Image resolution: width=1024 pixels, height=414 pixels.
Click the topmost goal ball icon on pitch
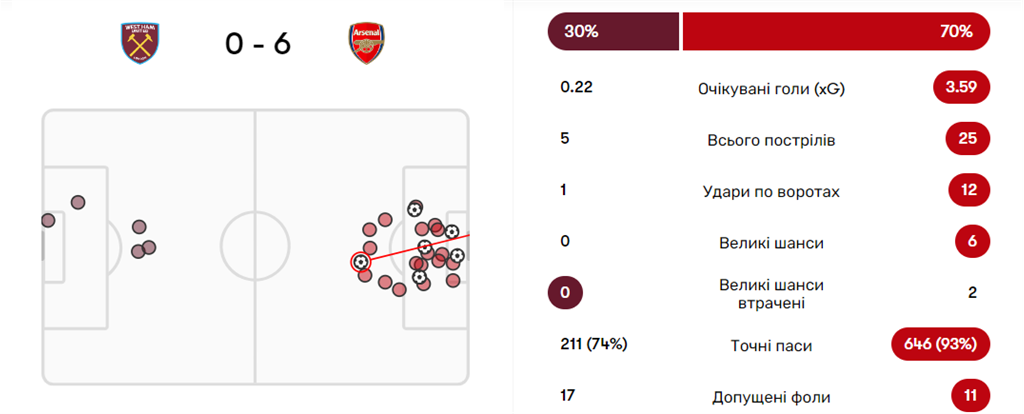click(415, 209)
